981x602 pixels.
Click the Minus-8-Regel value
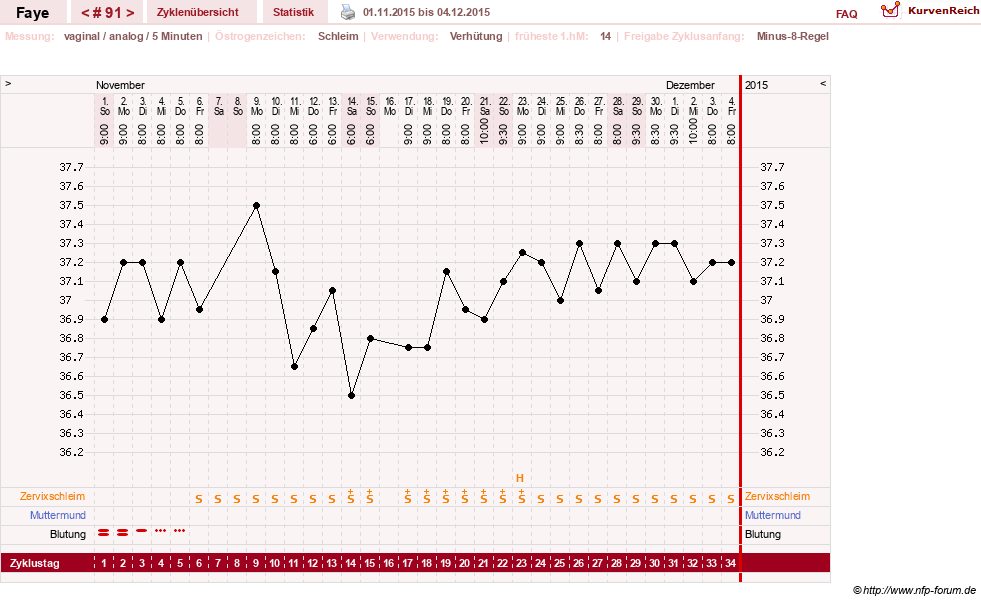click(x=793, y=36)
